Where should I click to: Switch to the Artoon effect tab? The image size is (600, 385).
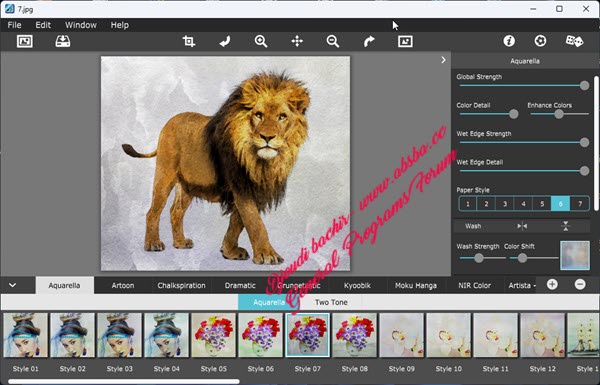[123, 285]
